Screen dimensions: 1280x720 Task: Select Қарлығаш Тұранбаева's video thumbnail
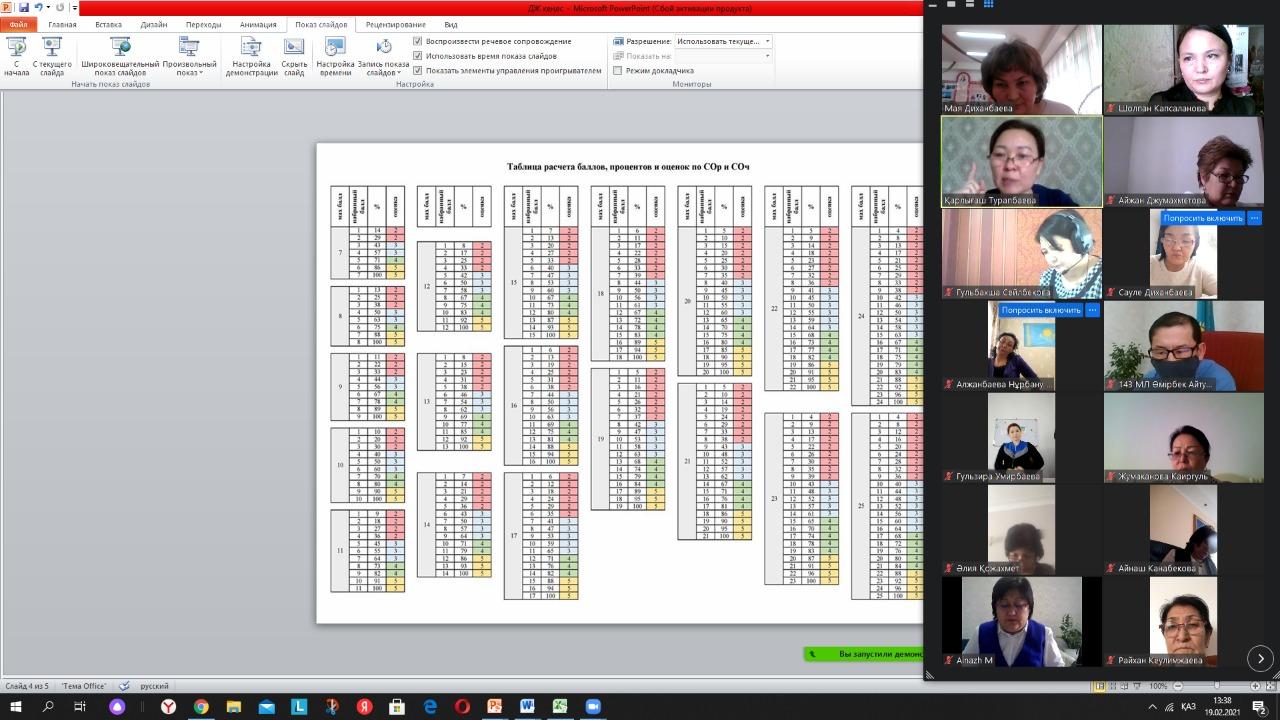point(1021,160)
